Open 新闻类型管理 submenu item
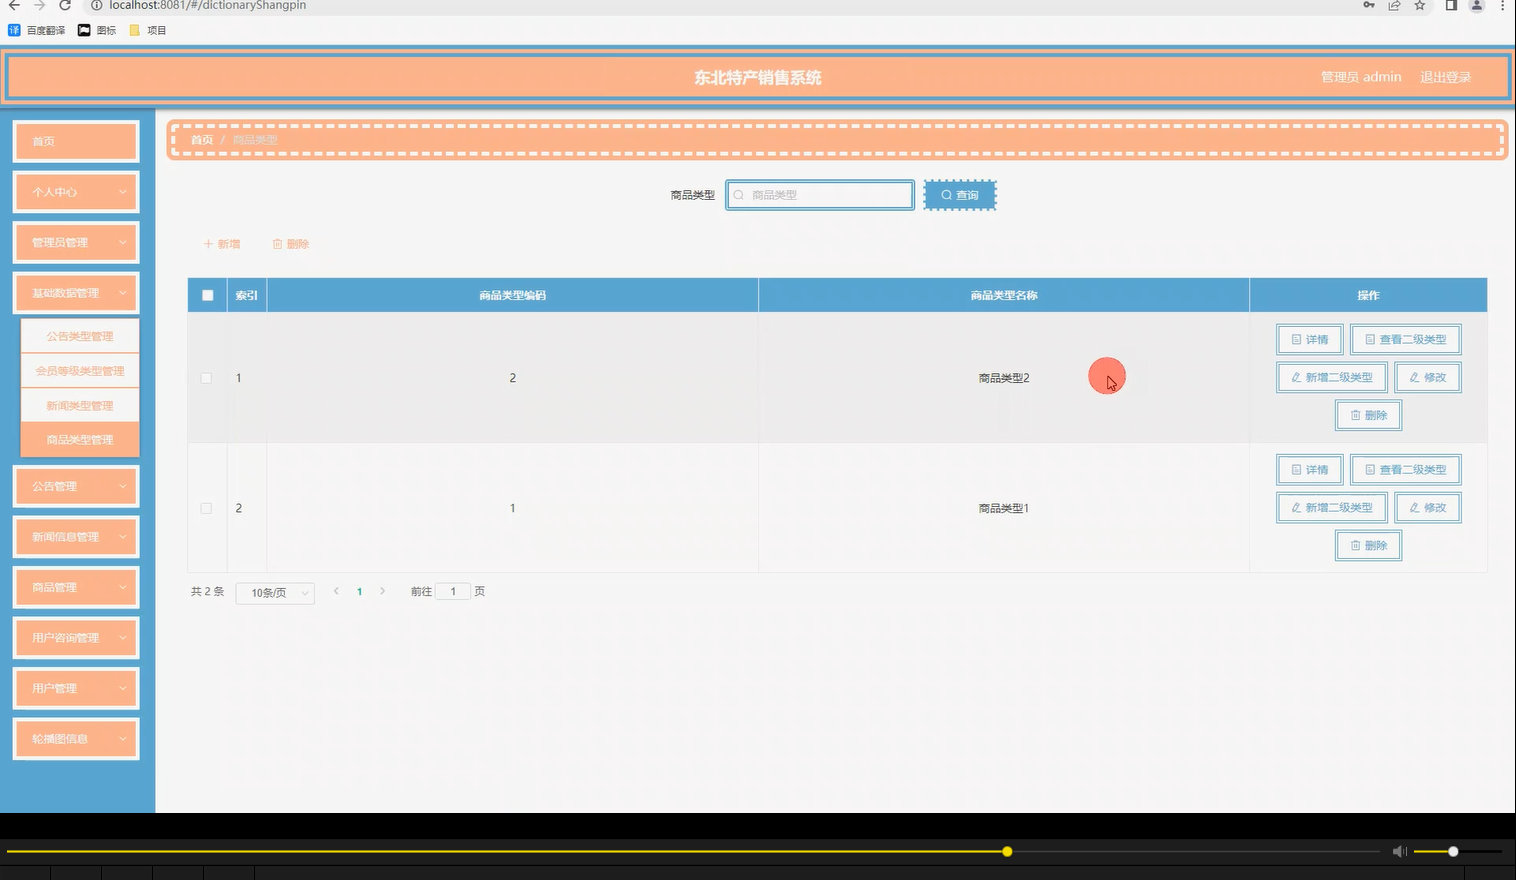The height and width of the screenshot is (880, 1516). [80, 405]
